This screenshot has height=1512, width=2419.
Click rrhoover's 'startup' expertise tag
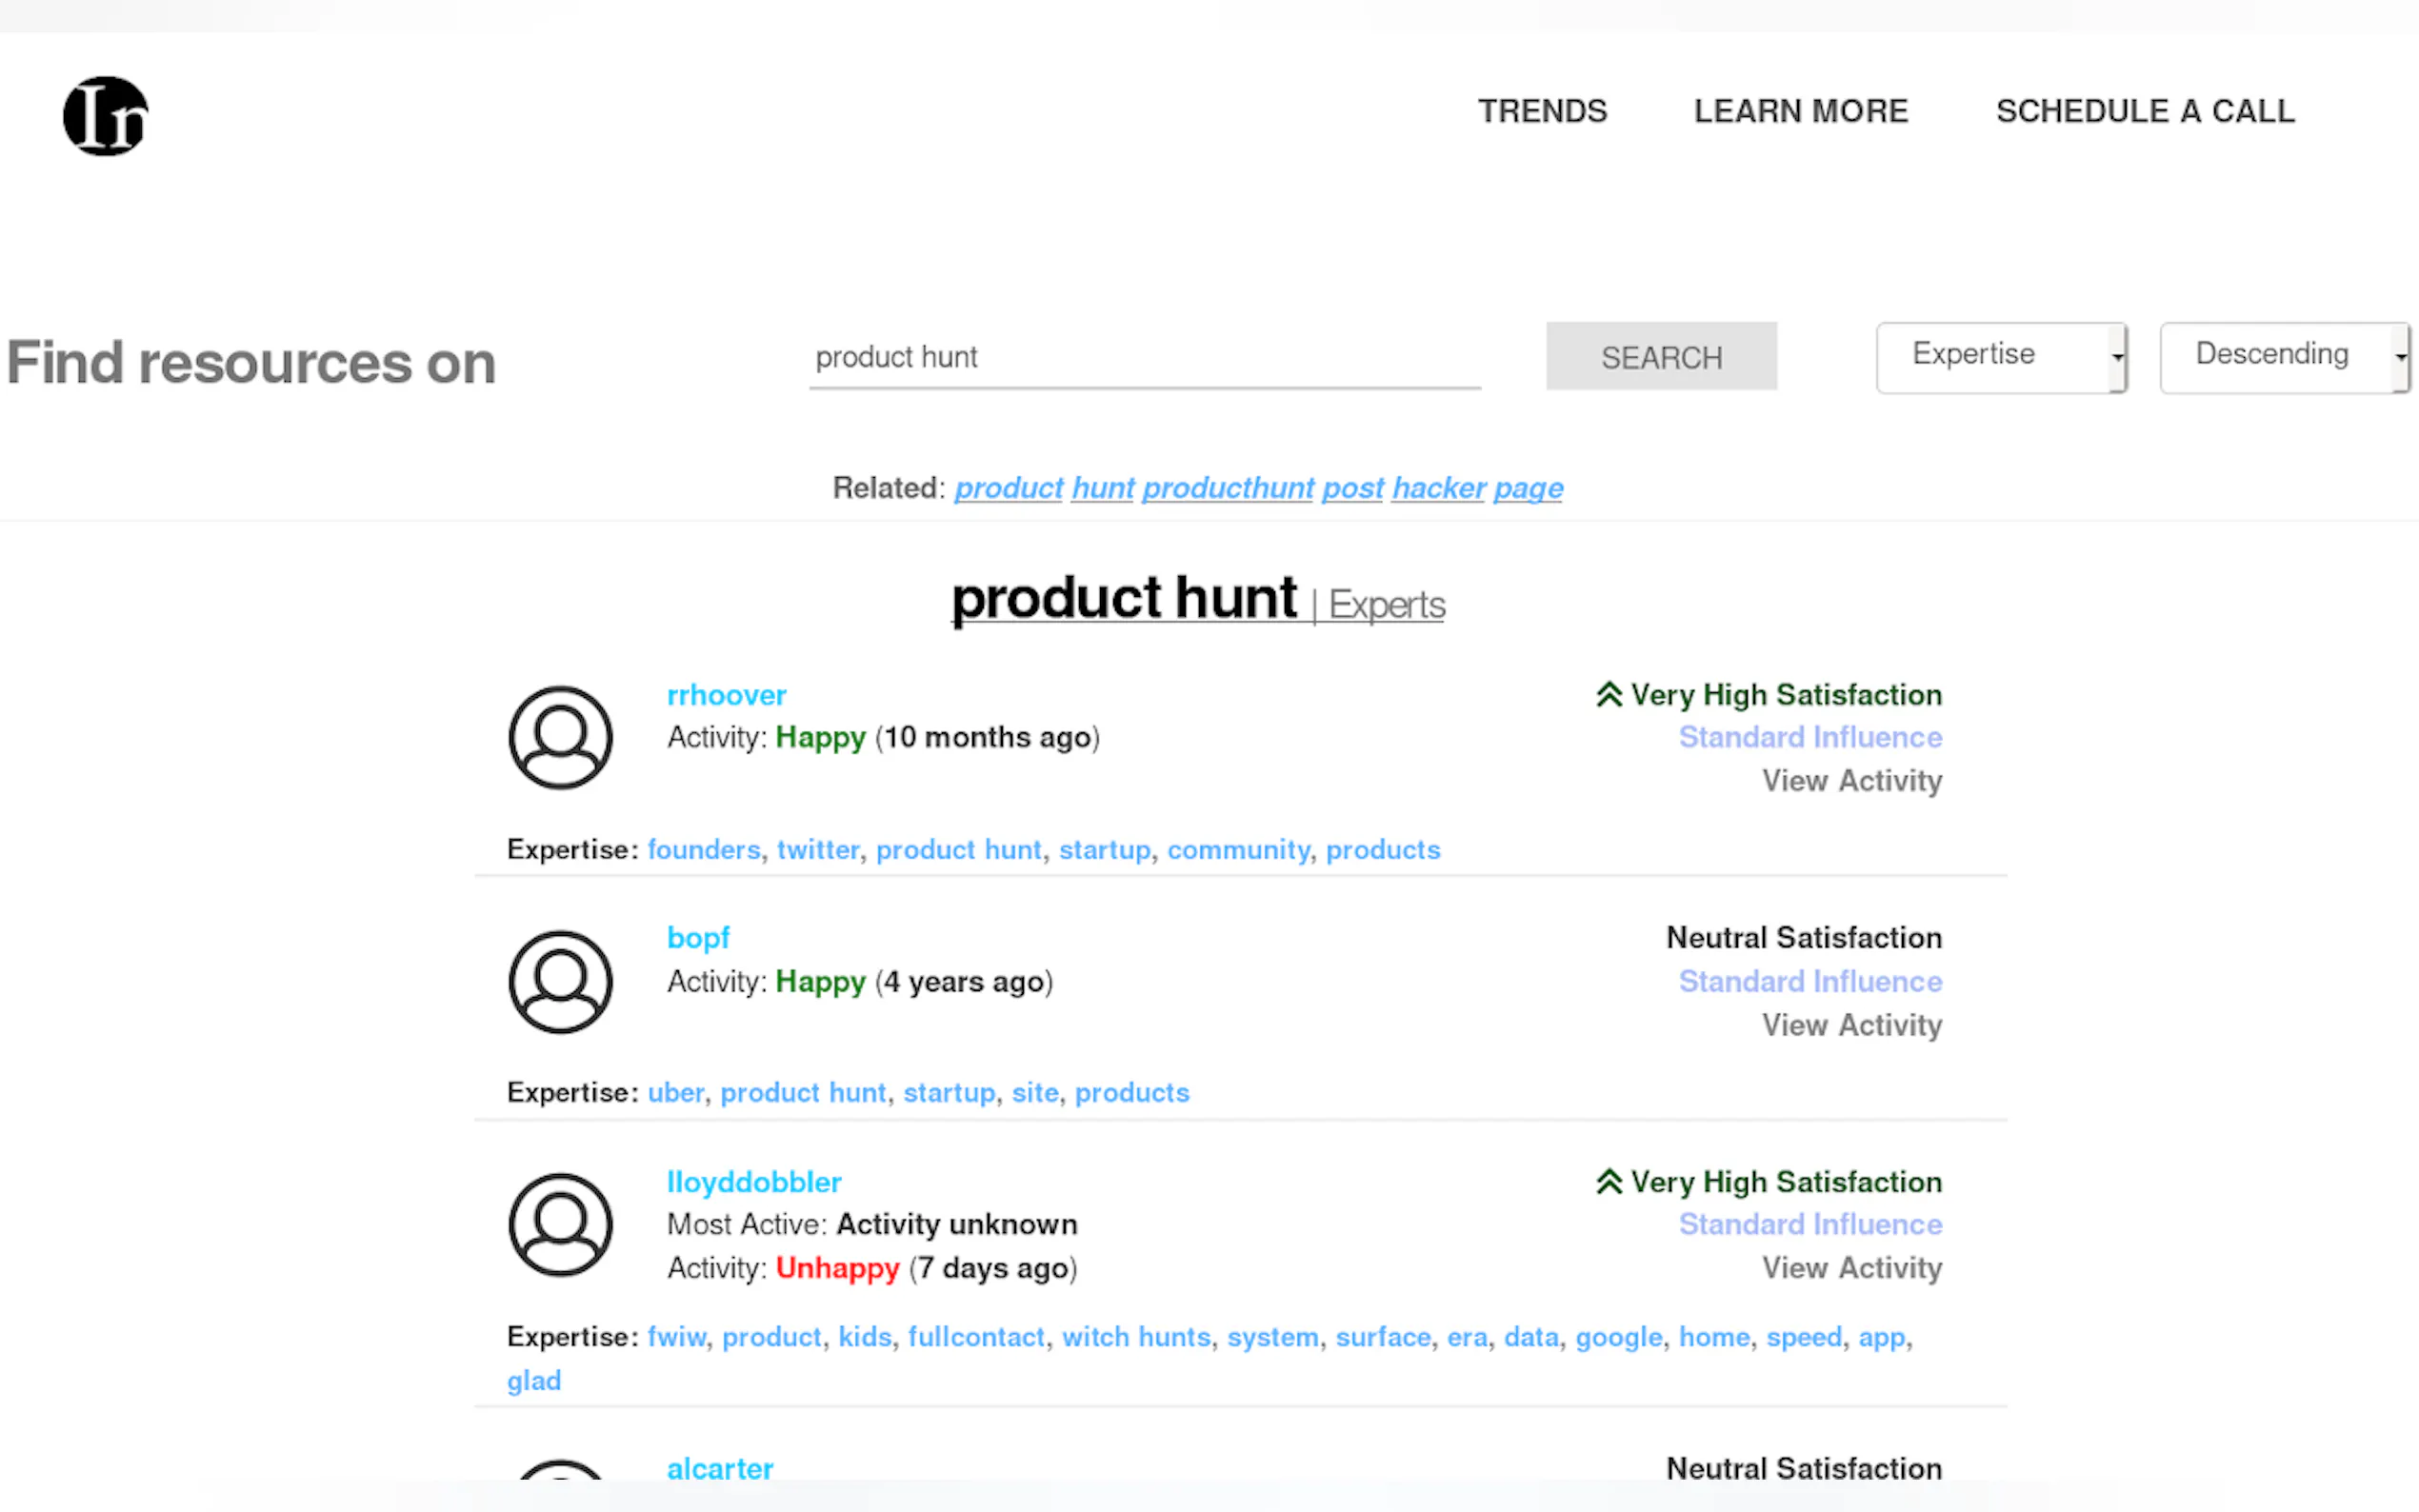pyautogui.click(x=1104, y=849)
